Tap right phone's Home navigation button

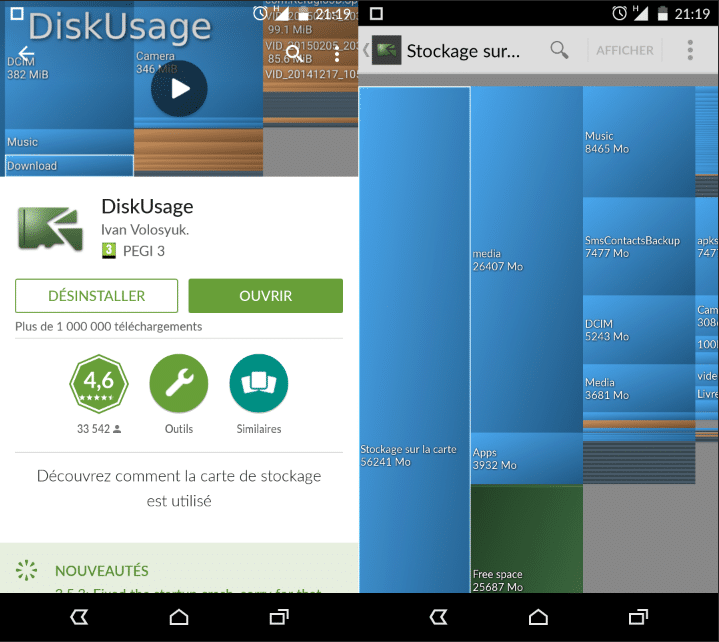(538, 617)
